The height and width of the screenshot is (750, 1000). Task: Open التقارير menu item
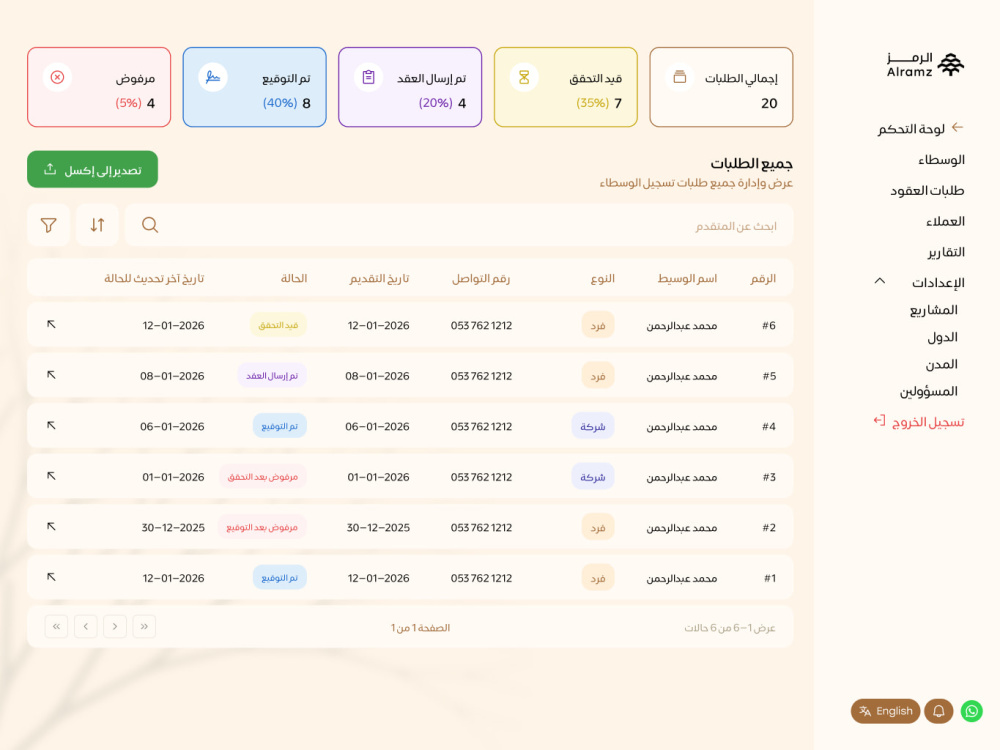click(946, 252)
